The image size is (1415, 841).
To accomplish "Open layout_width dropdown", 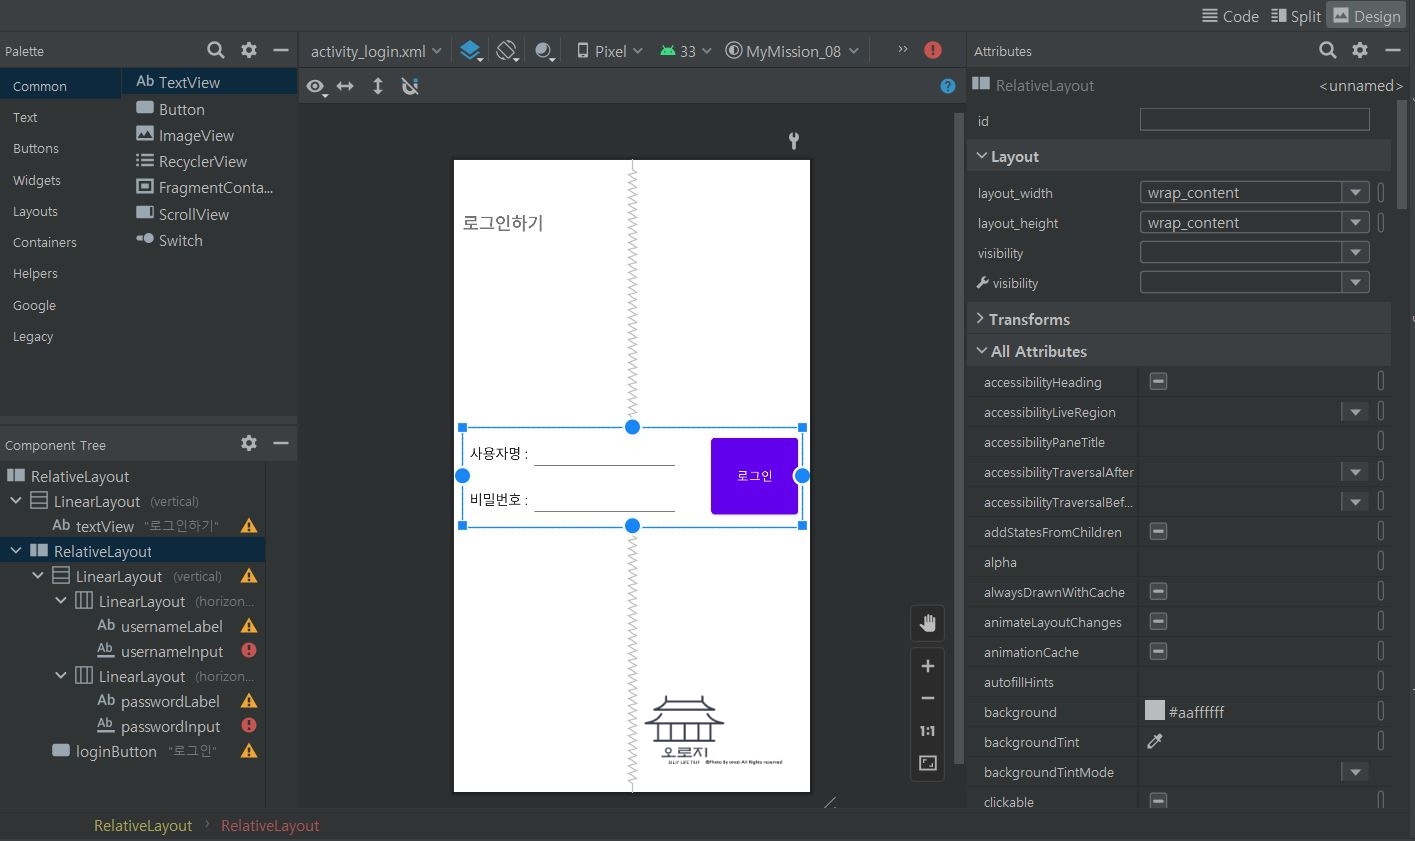I will [x=1356, y=193].
